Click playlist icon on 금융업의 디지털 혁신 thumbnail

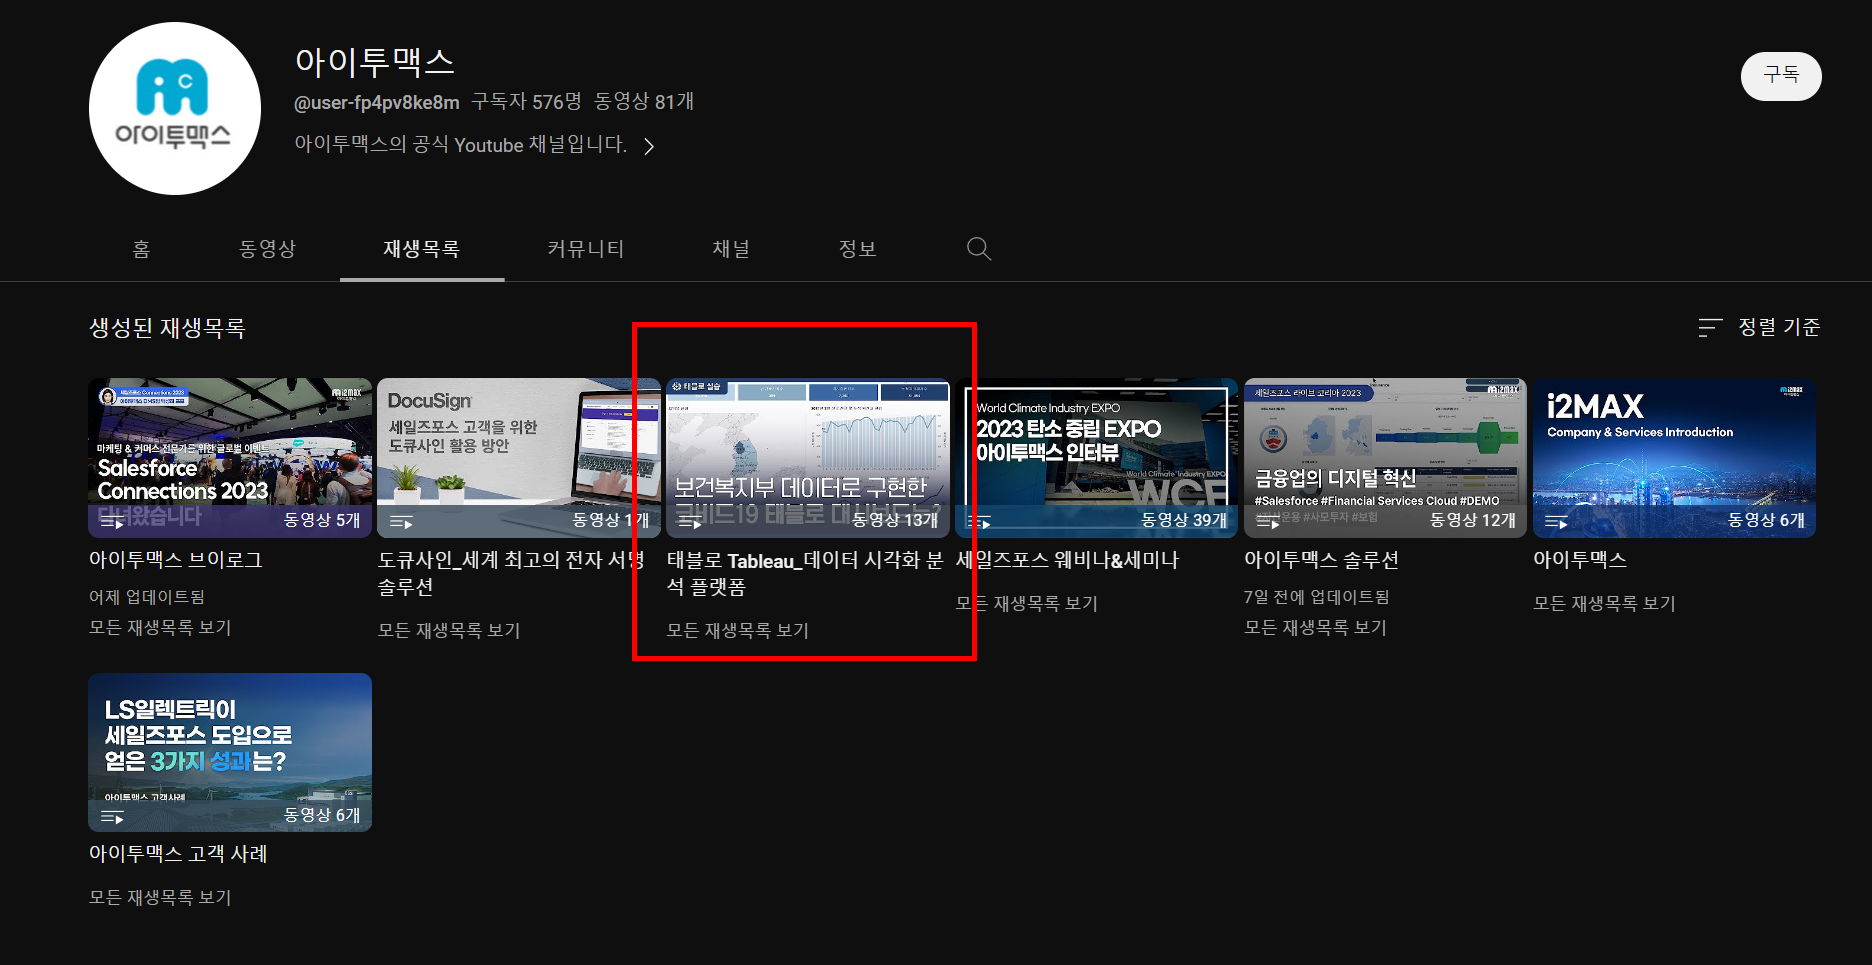pos(1268,522)
